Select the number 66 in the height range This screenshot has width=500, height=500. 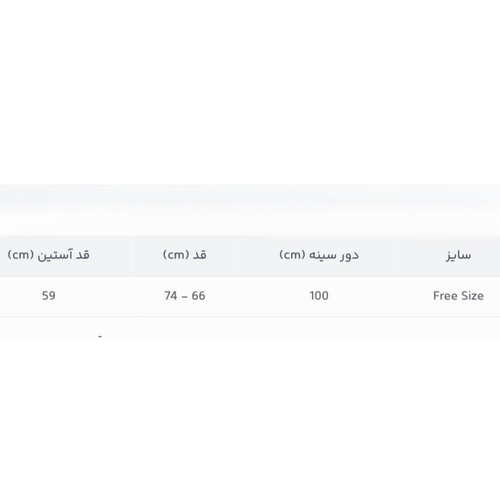(198, 296)
